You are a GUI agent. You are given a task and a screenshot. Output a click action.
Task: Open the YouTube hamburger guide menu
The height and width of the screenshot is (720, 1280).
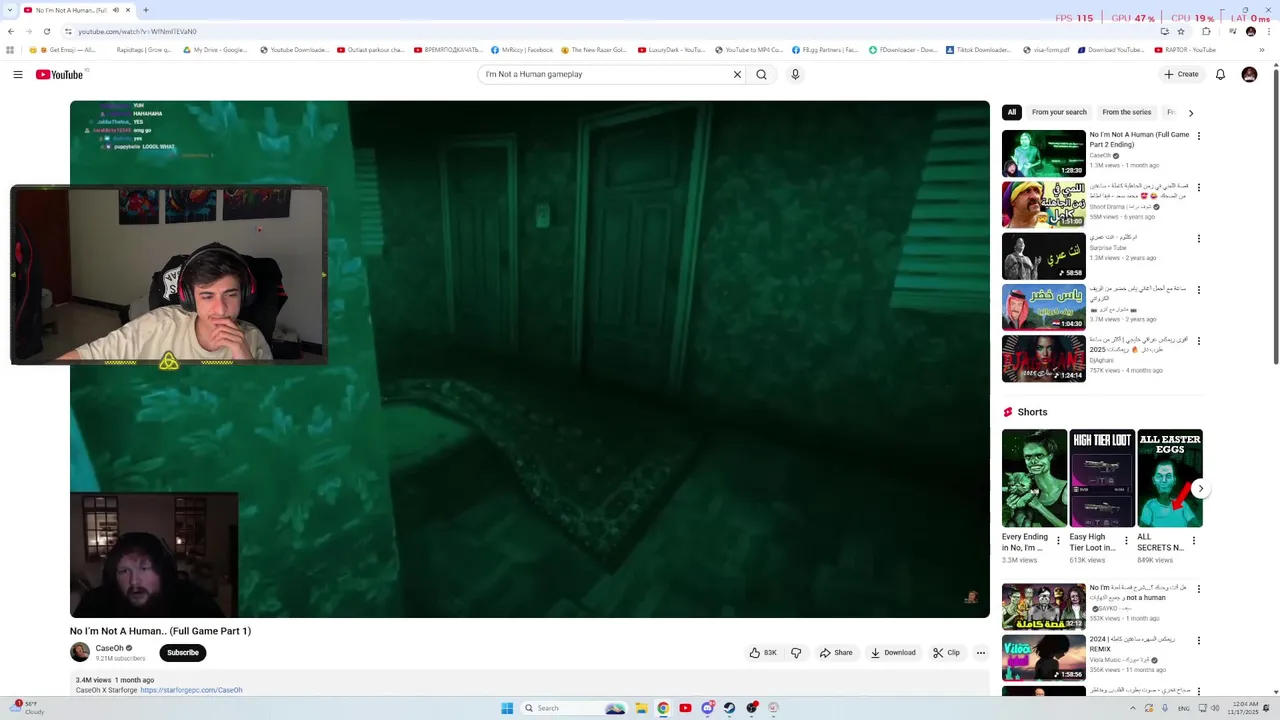18,74
